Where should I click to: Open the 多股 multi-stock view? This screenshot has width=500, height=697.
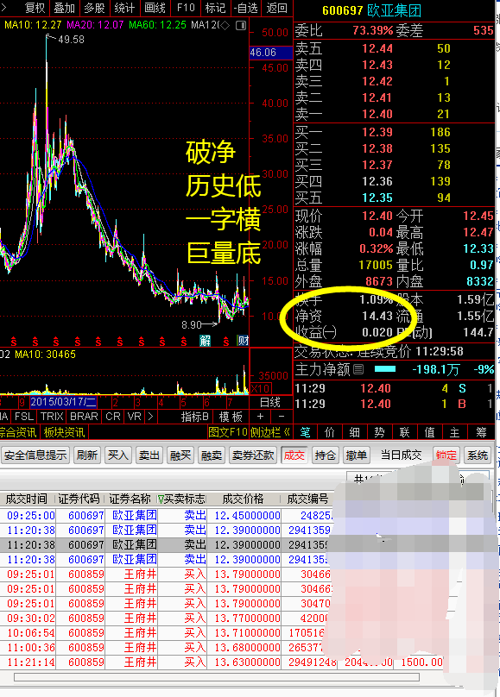pos(94,8)
